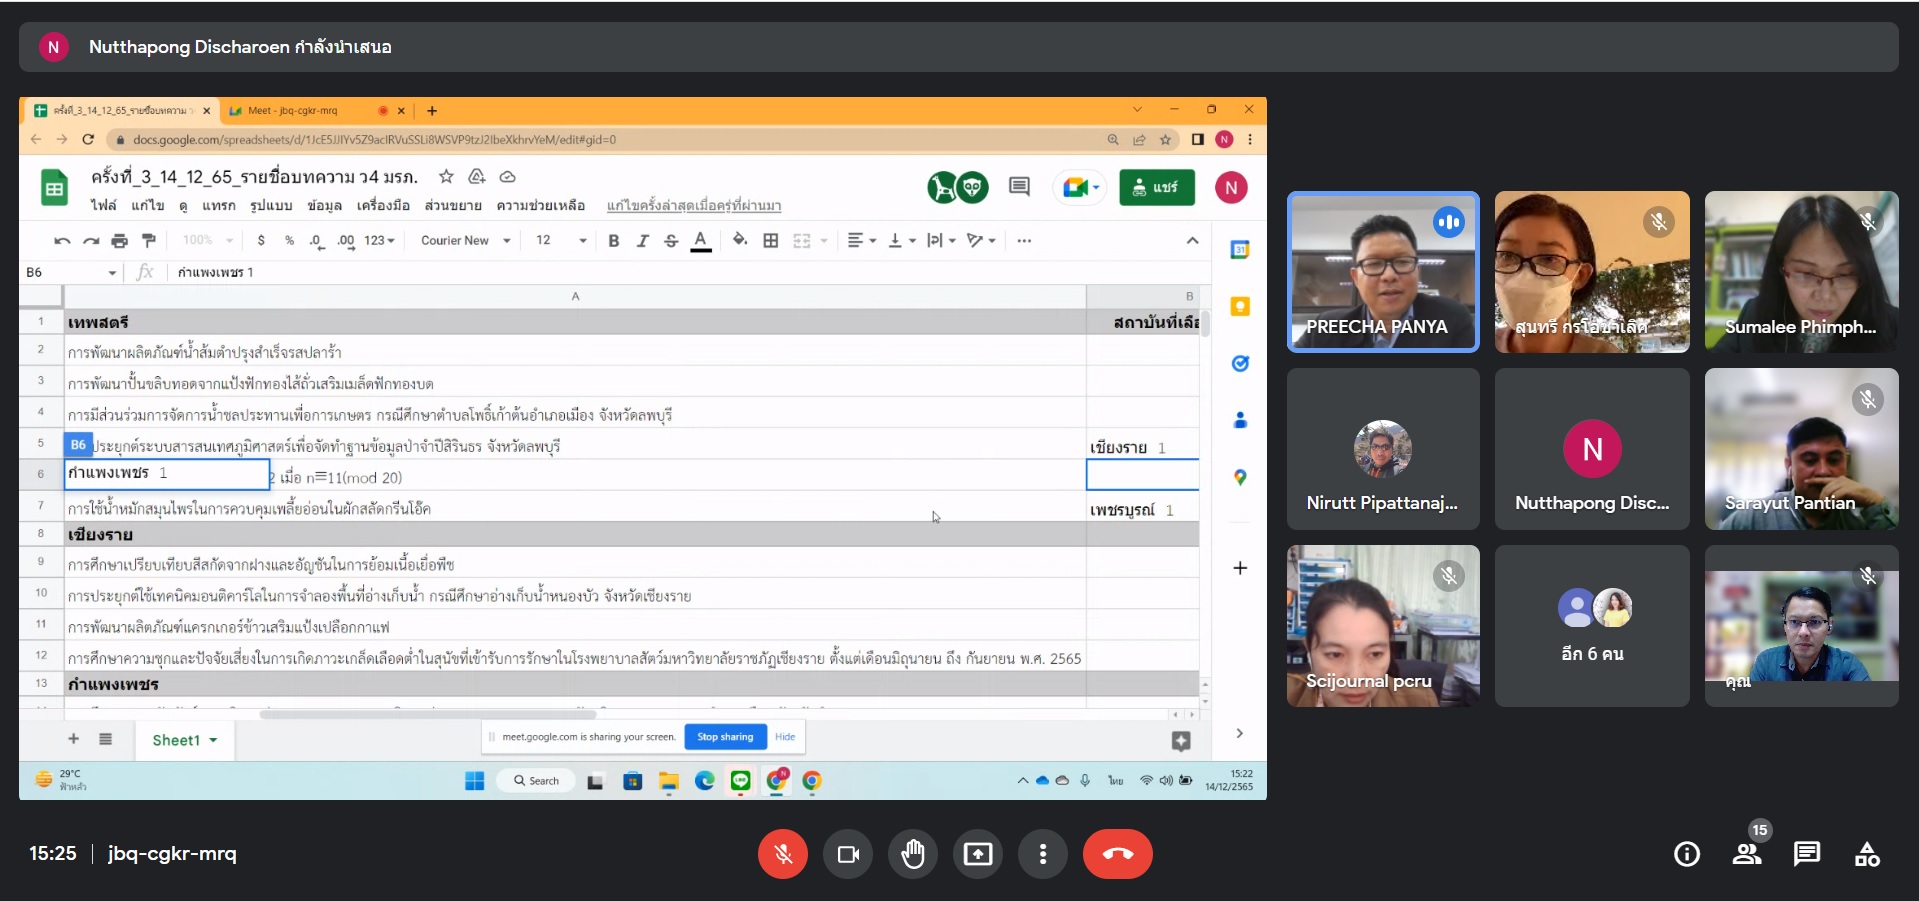Open more options three-dot menu
This screenshot has width=1919, height=901.
(1043, 854)
